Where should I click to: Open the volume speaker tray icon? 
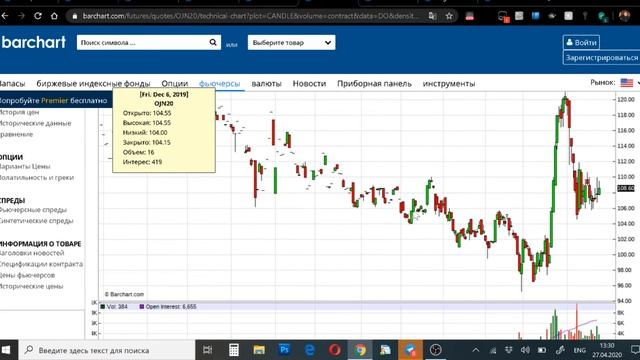525,350
